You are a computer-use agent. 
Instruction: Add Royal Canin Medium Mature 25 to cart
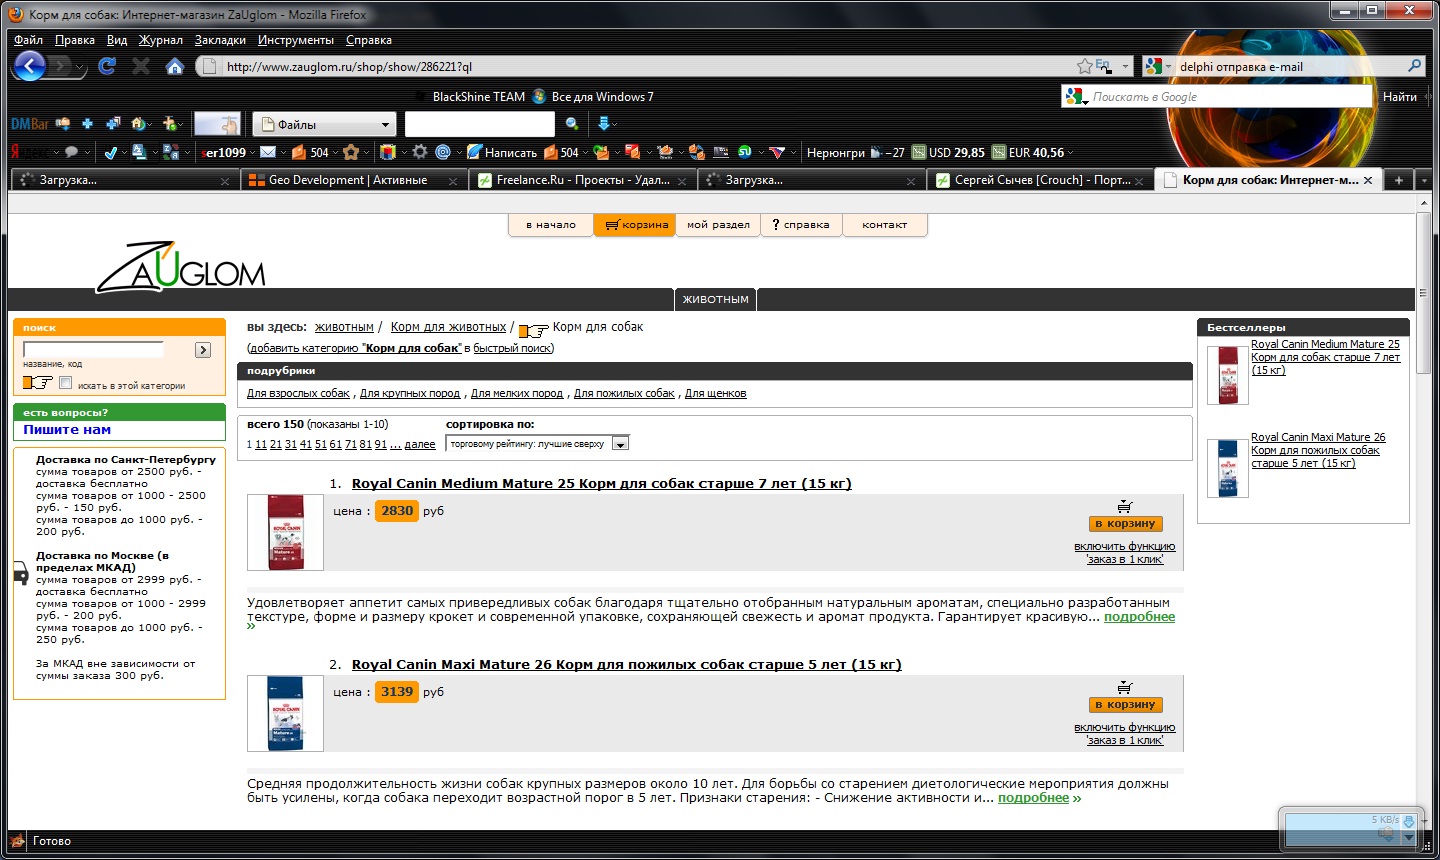coord(1125,523)
